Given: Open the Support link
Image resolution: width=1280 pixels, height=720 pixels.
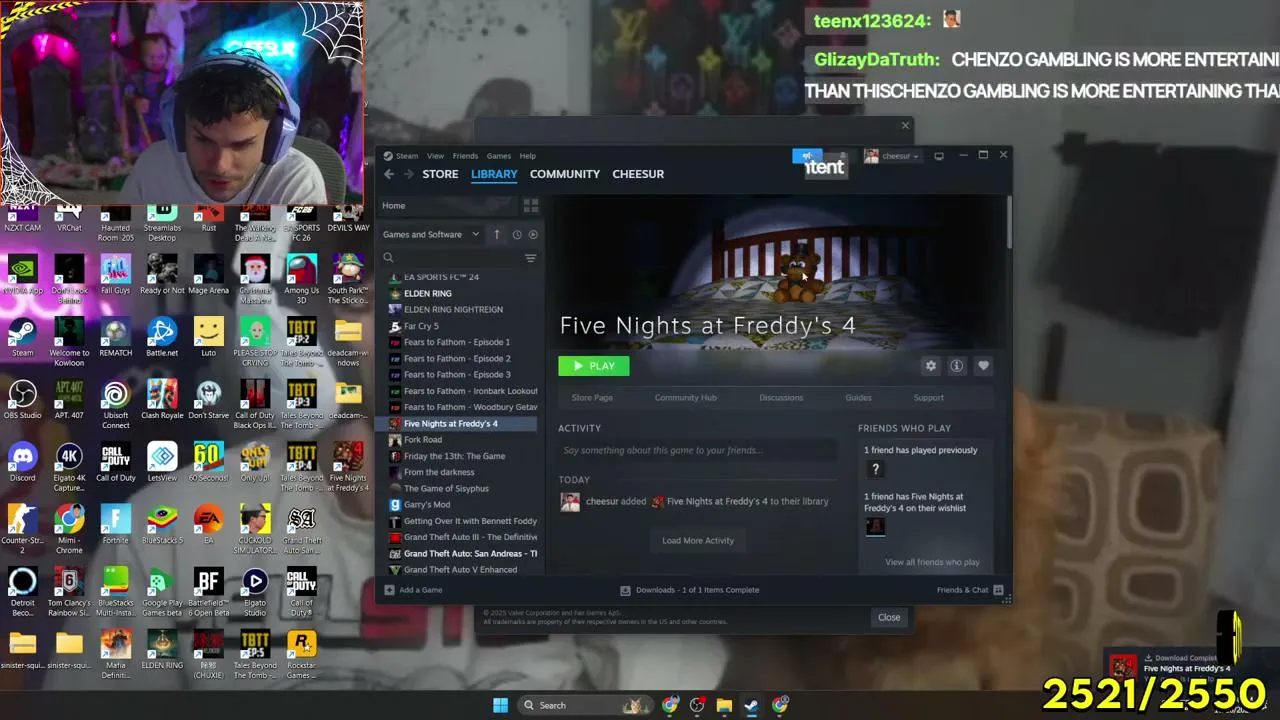Looking at the screenshot, I should [928, 398].
